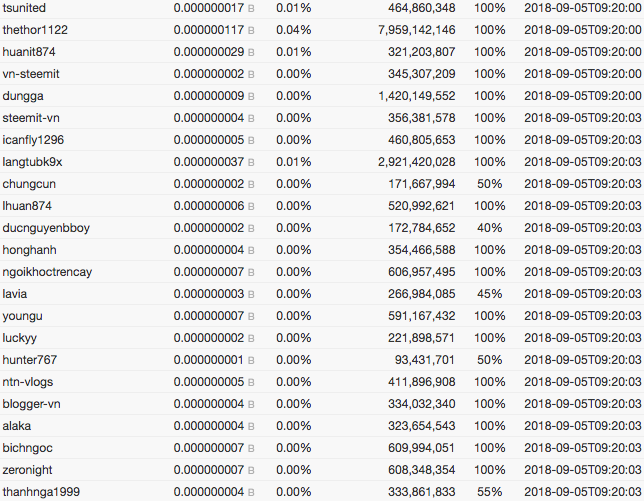Screen dimensions: 644x501
Task: Open vn-steemit account entry
Action: tap(31, 74)
